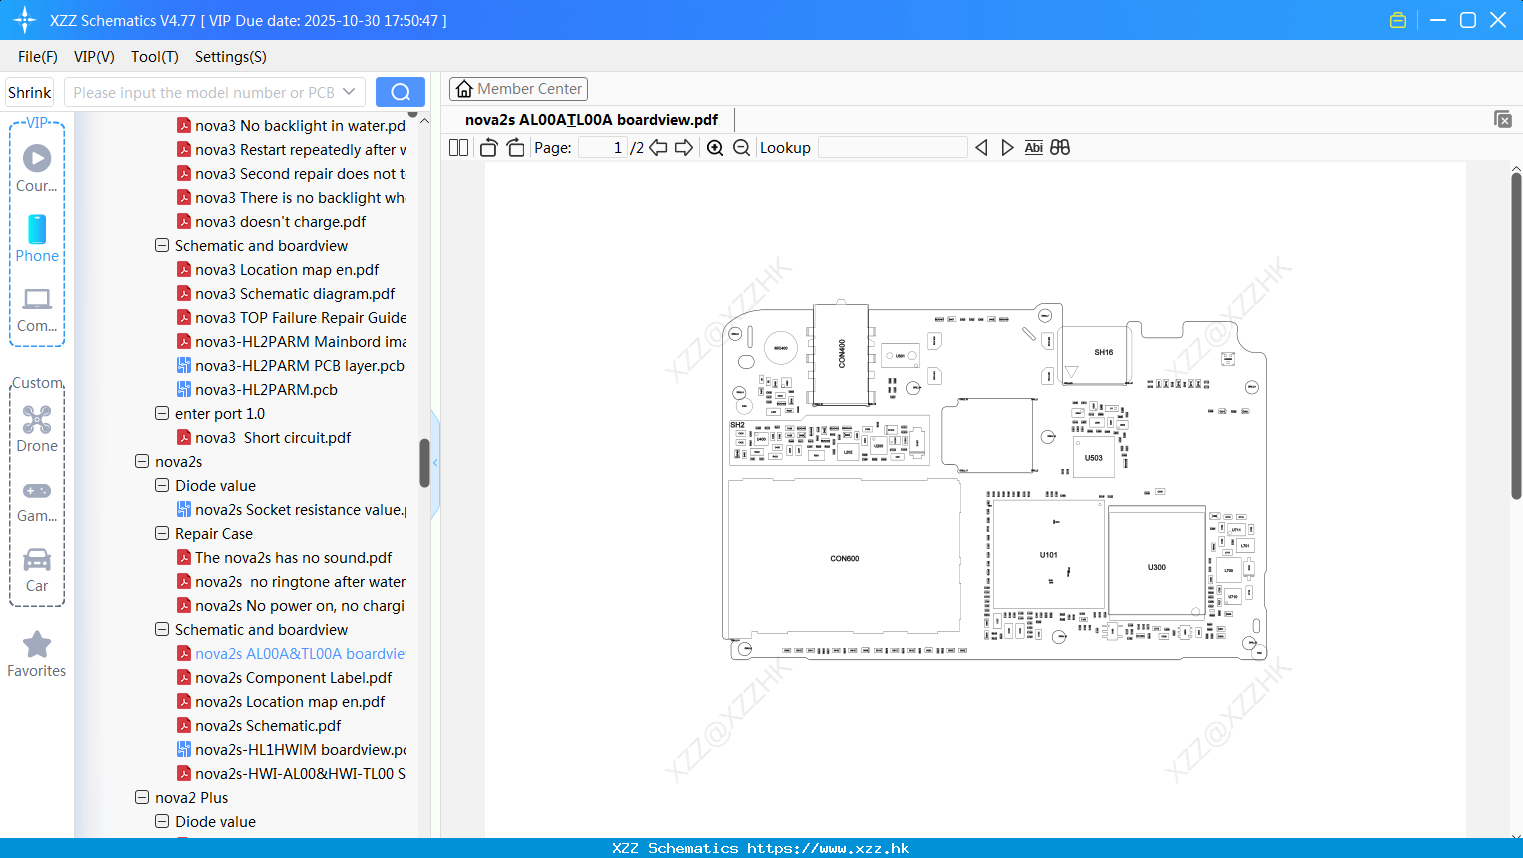Collapse nova2s Diode value folder
The width and height of the screenshot is (1523, 858).
[162, 485]
